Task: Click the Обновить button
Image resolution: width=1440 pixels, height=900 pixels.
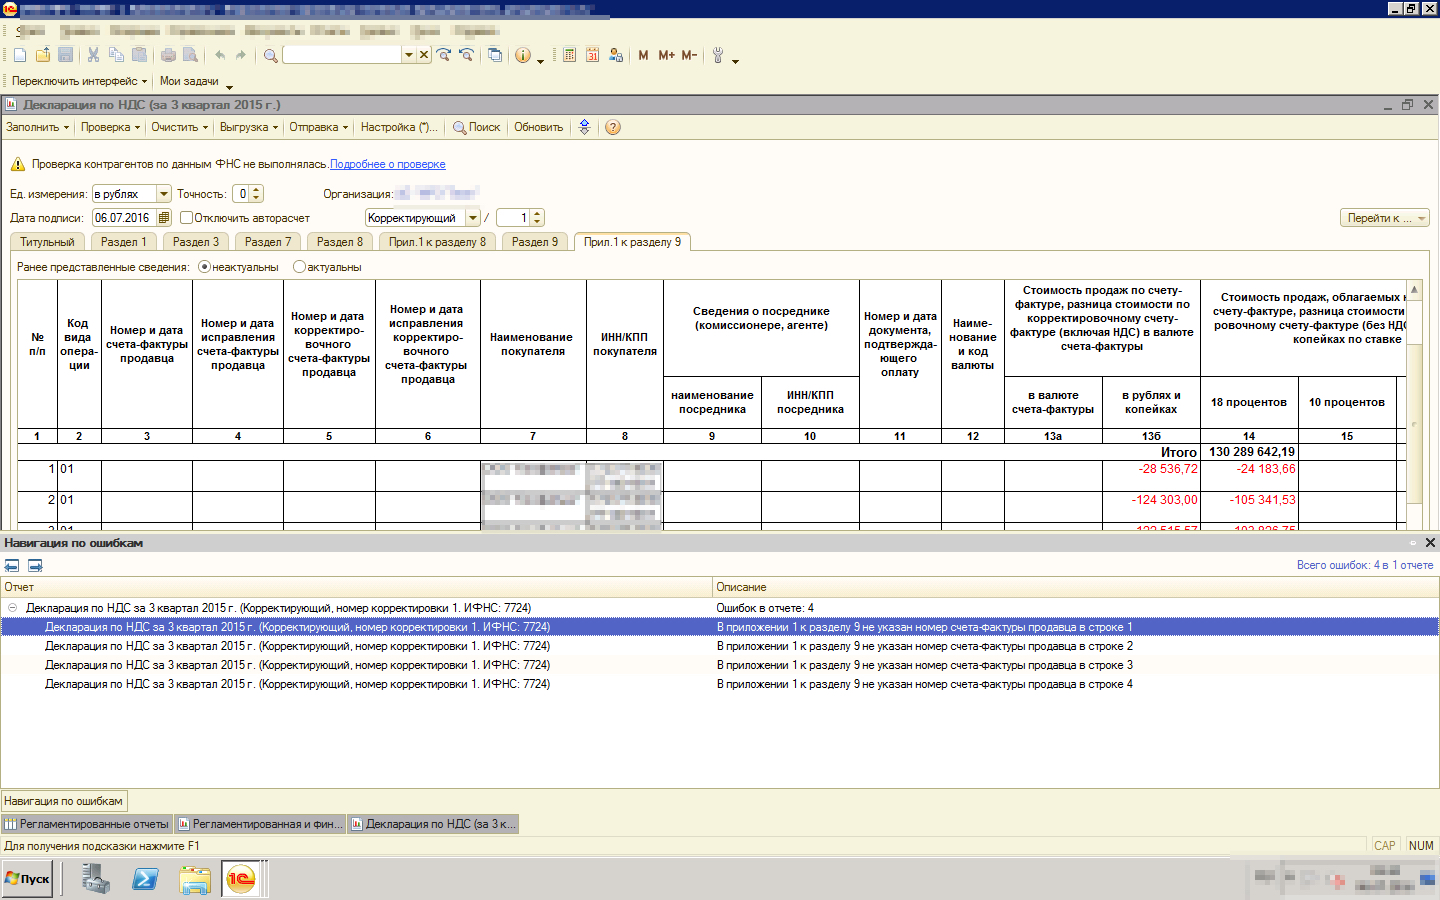Action: [x=538, y=127]
